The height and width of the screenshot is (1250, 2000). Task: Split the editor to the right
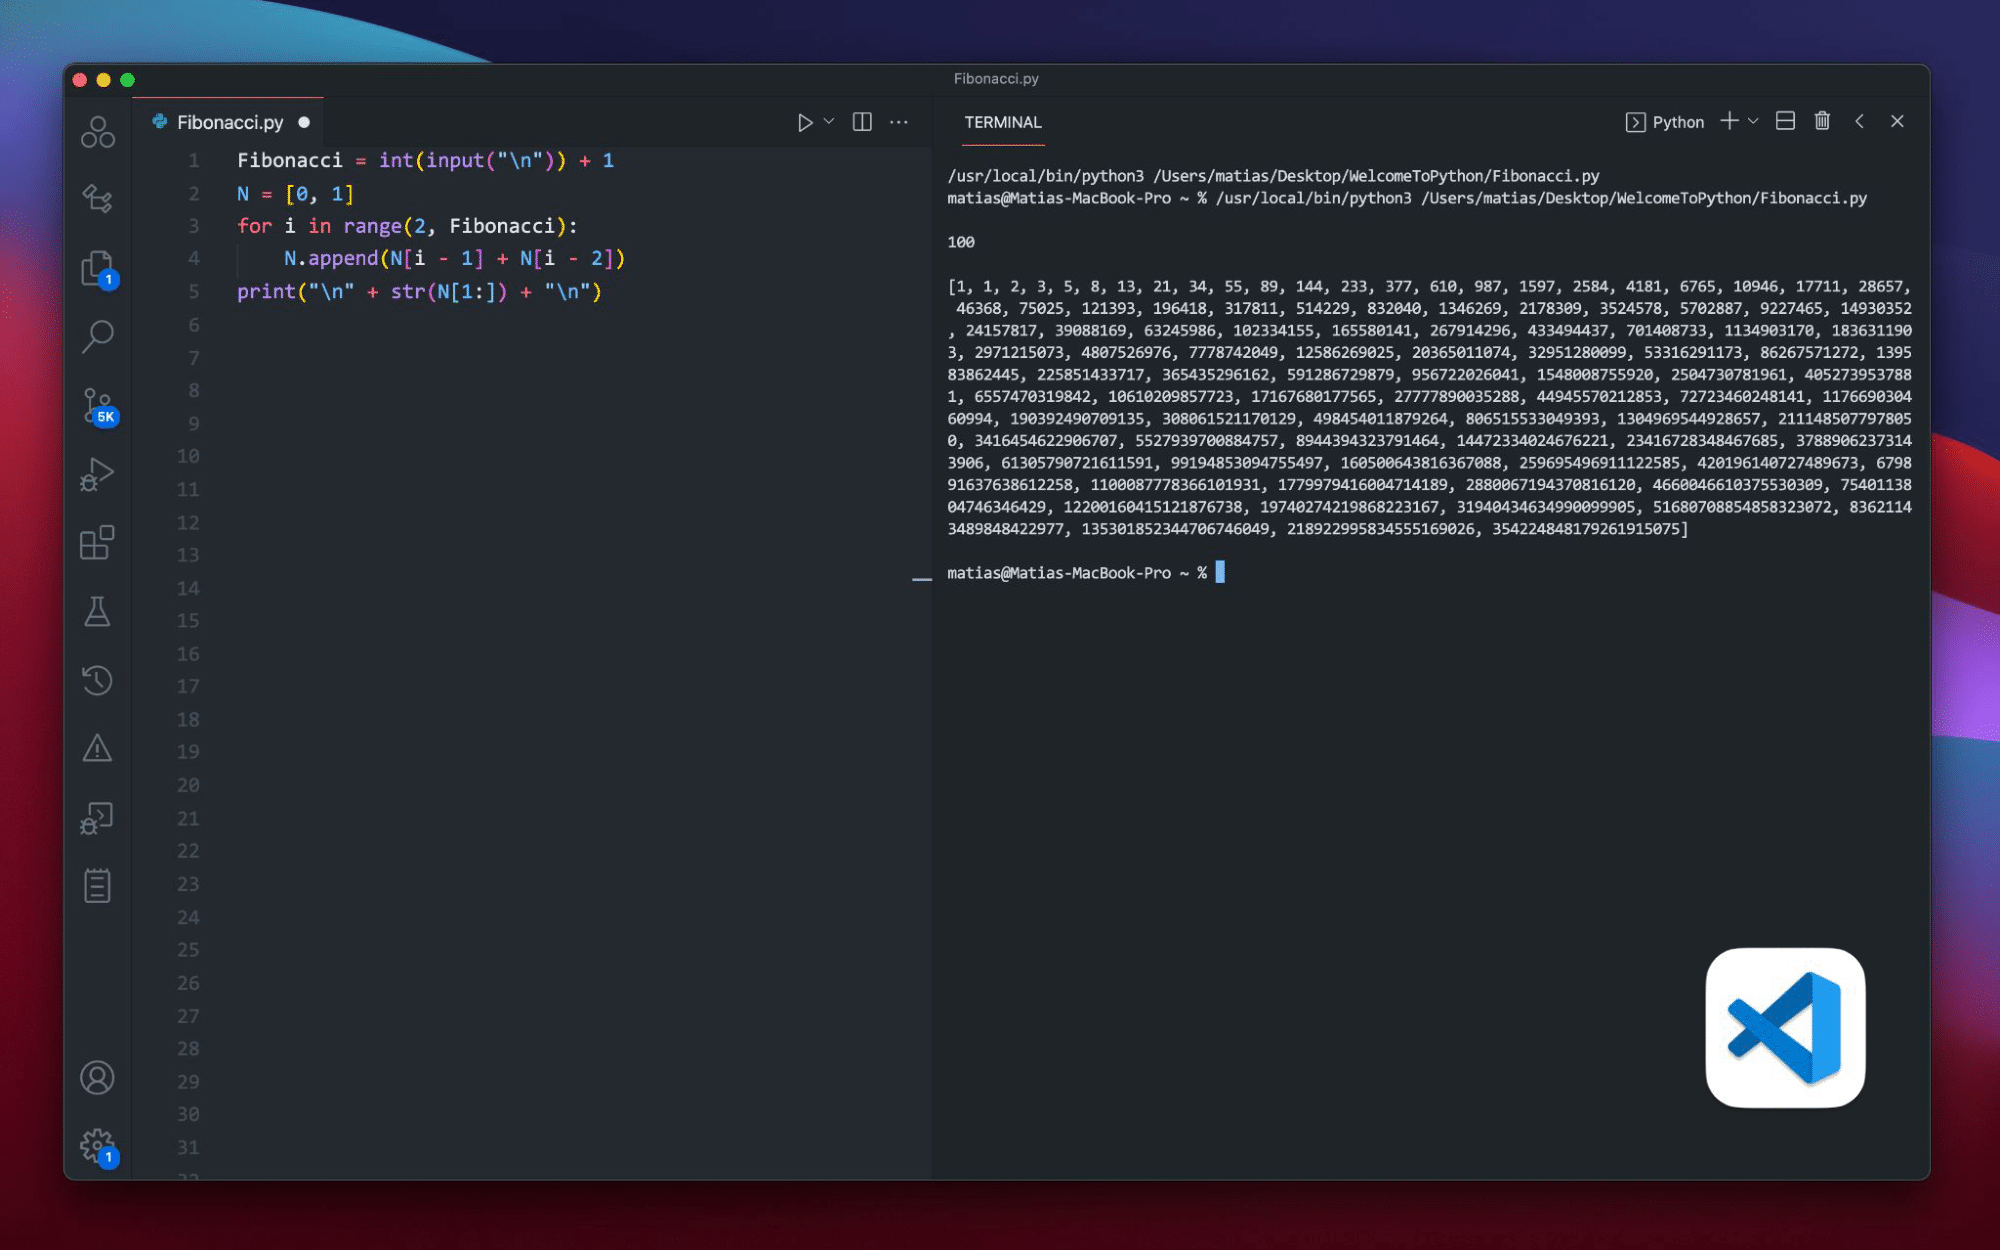click(862, 122)
